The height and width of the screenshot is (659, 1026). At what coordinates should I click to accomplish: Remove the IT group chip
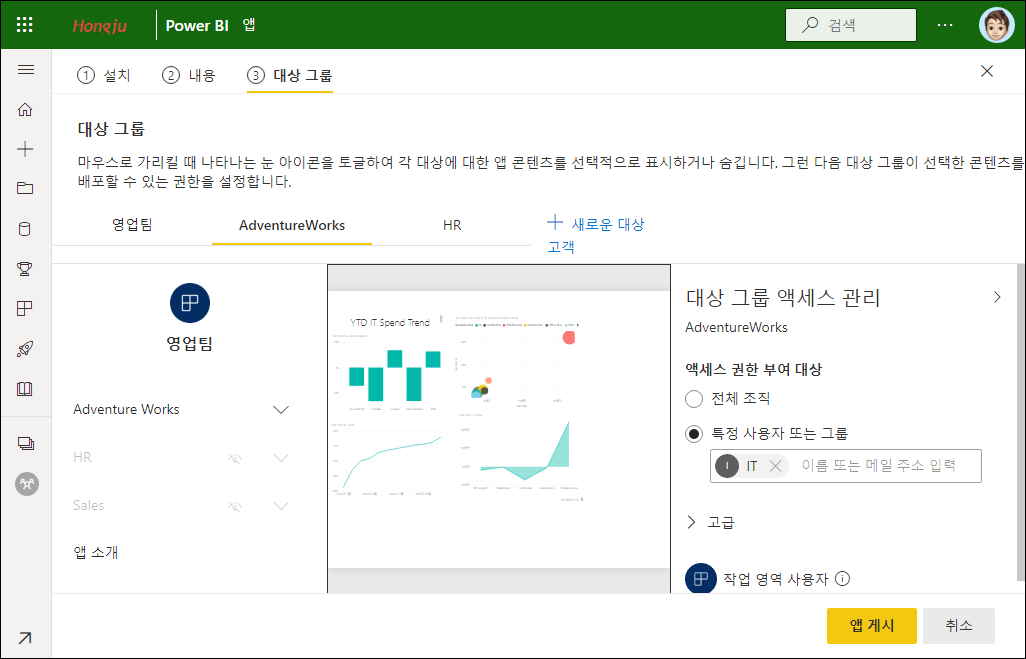click(775, 466)
